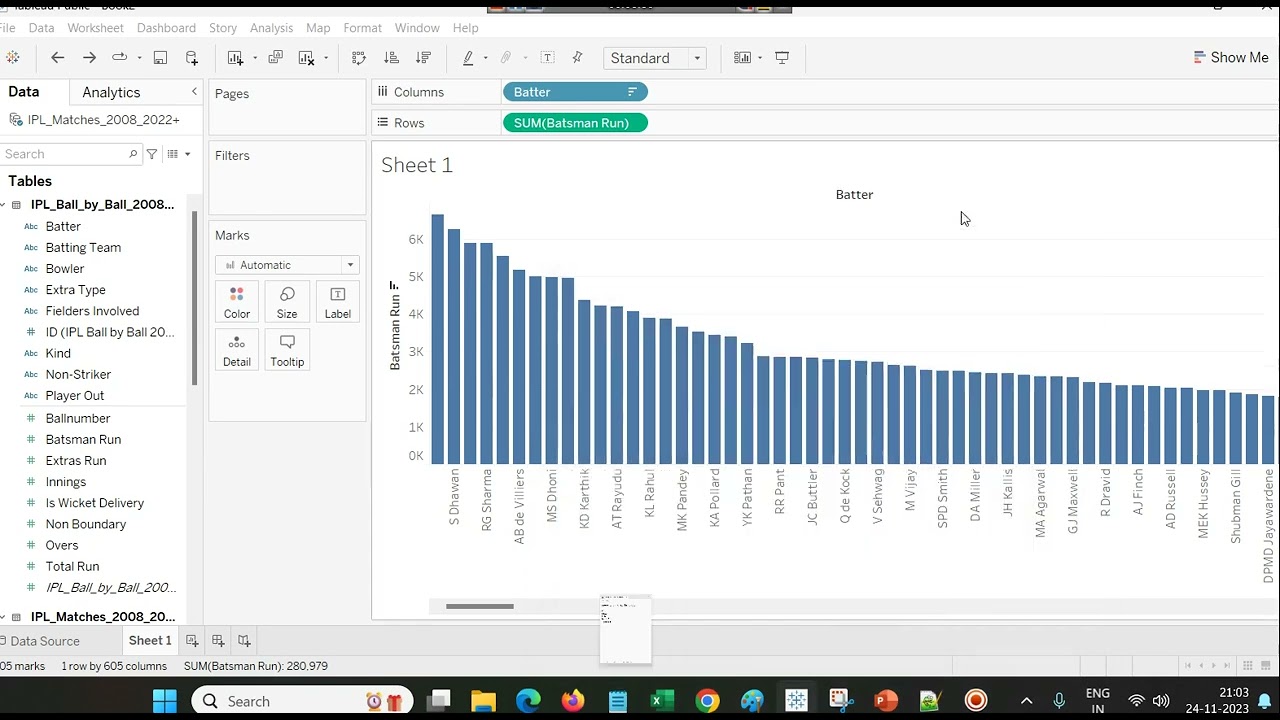The height and width of the screenshot is (720, 1280).
Task: Open the Data menu
Action: [41, 28]
